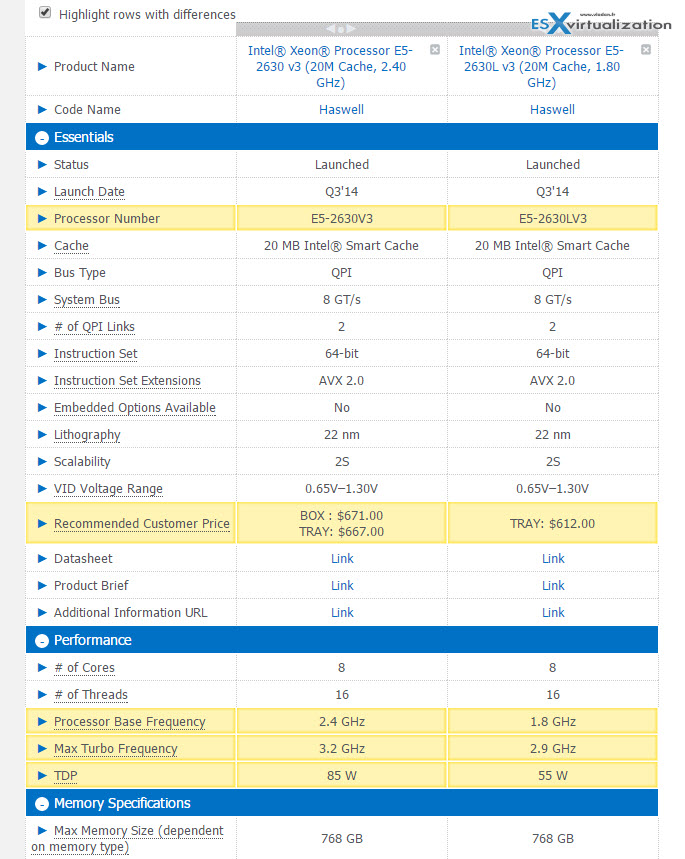This screenshot has height=859, width=685.
Task: Expand the Bus Type row arrow
Action: coord(42,272)
